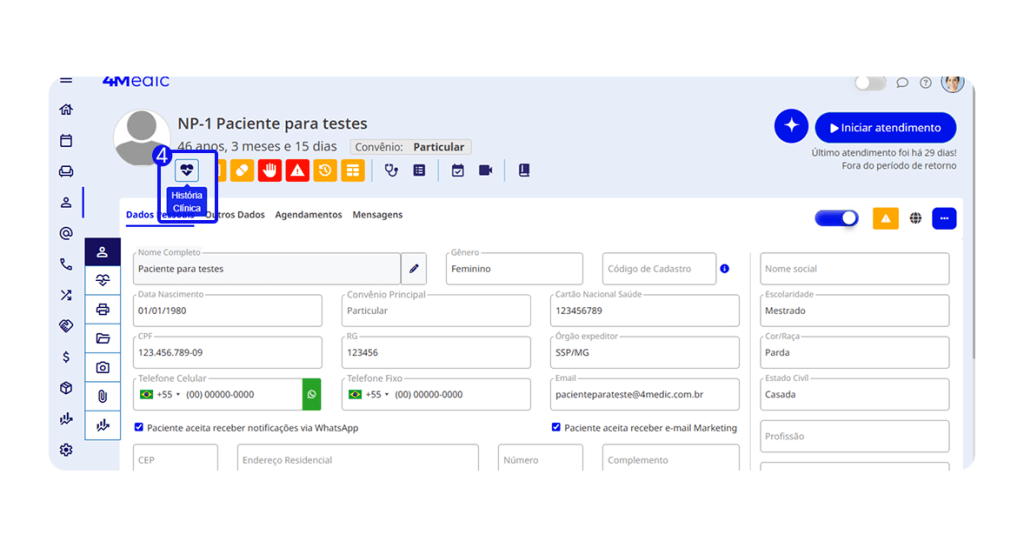Viewport: 1024px width, 548px height.
Task: Switch to the Mensagens tab
Action: click(377, 215)
